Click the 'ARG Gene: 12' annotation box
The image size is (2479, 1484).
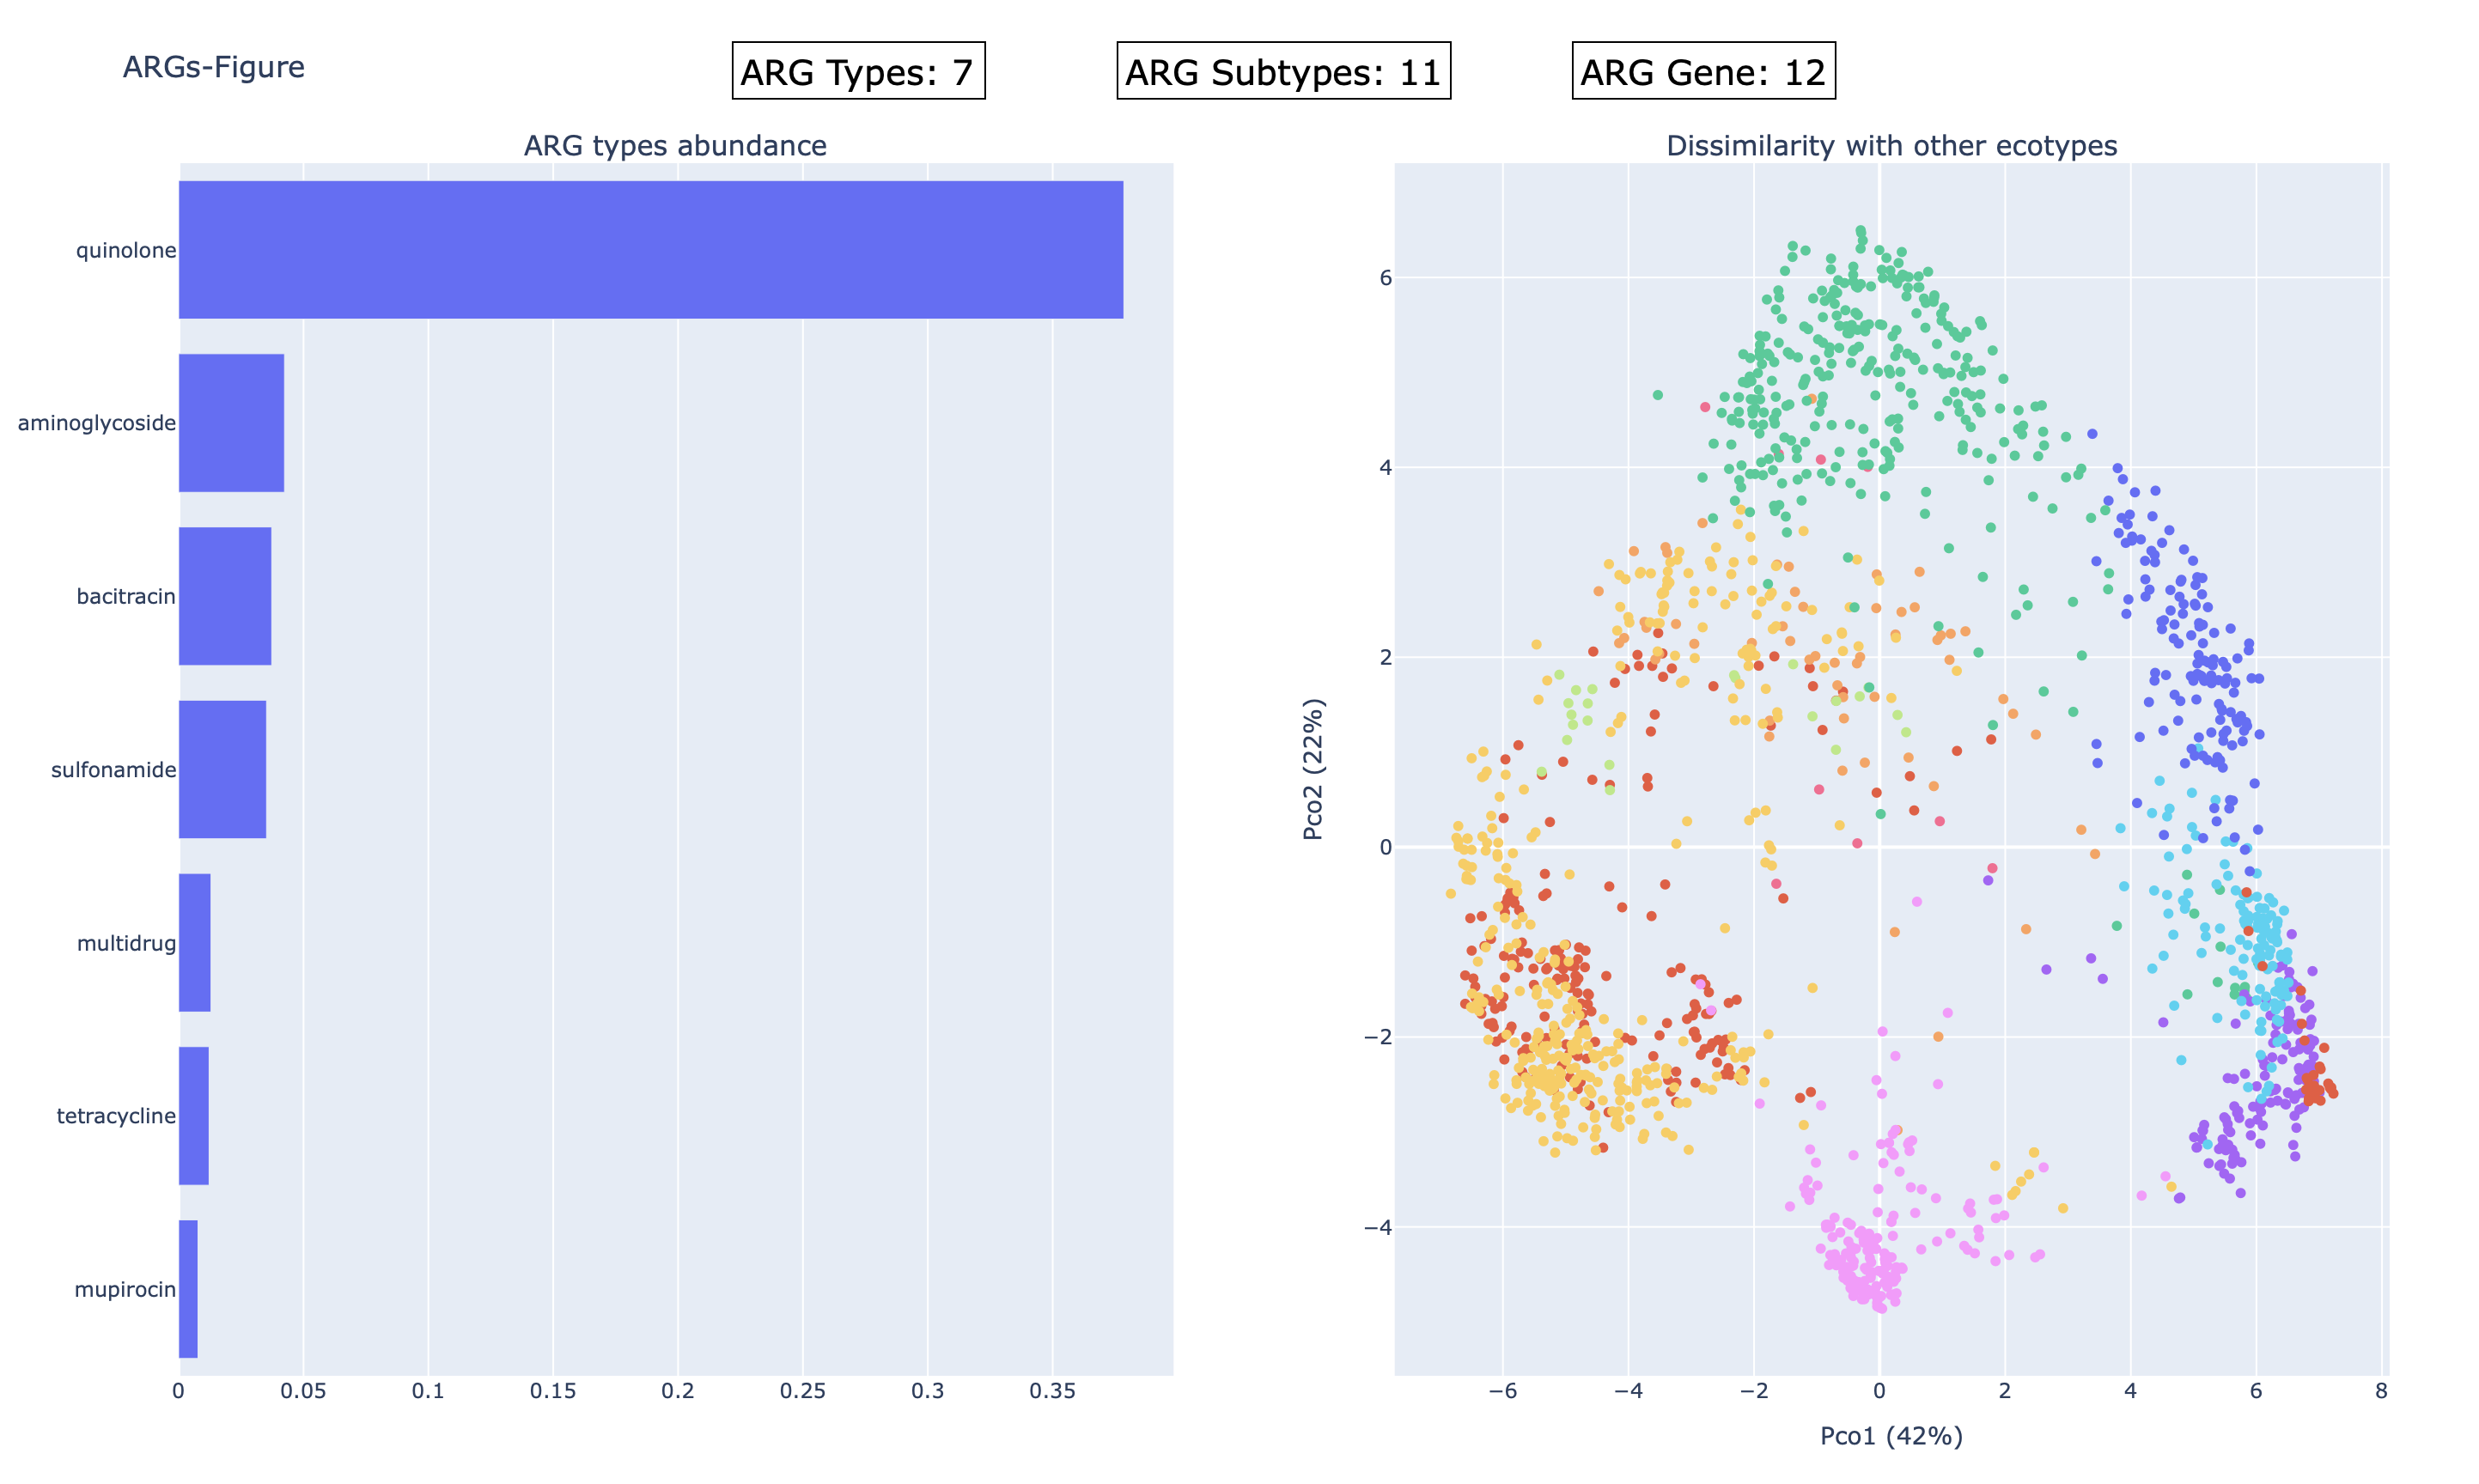click(1703, 71)
